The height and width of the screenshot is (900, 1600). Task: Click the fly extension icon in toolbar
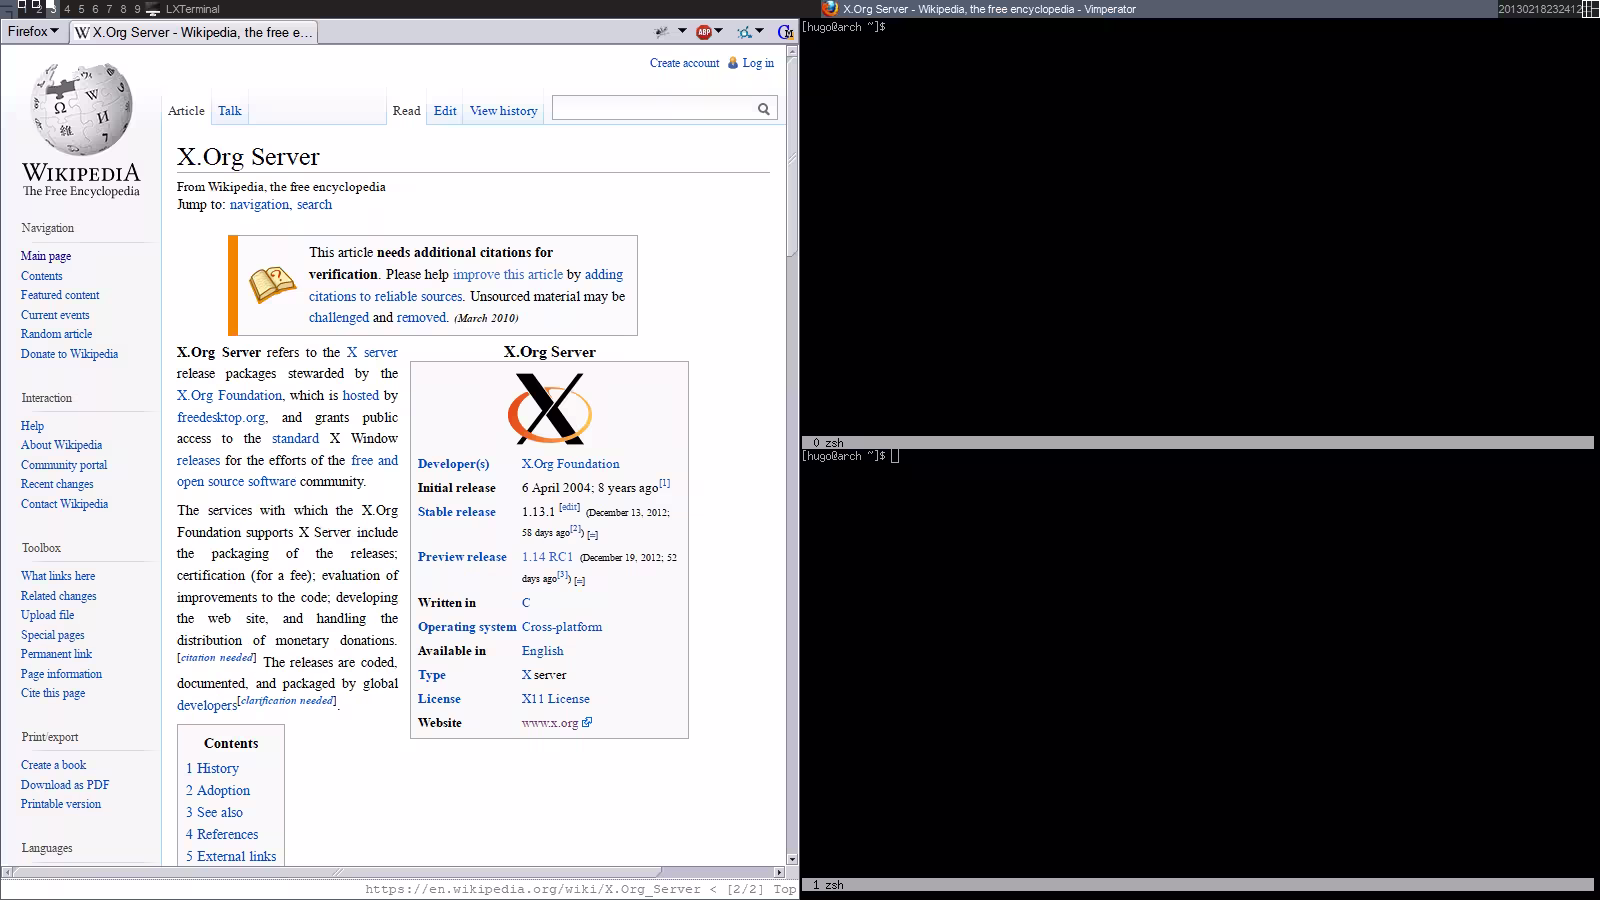click(661, 32)
